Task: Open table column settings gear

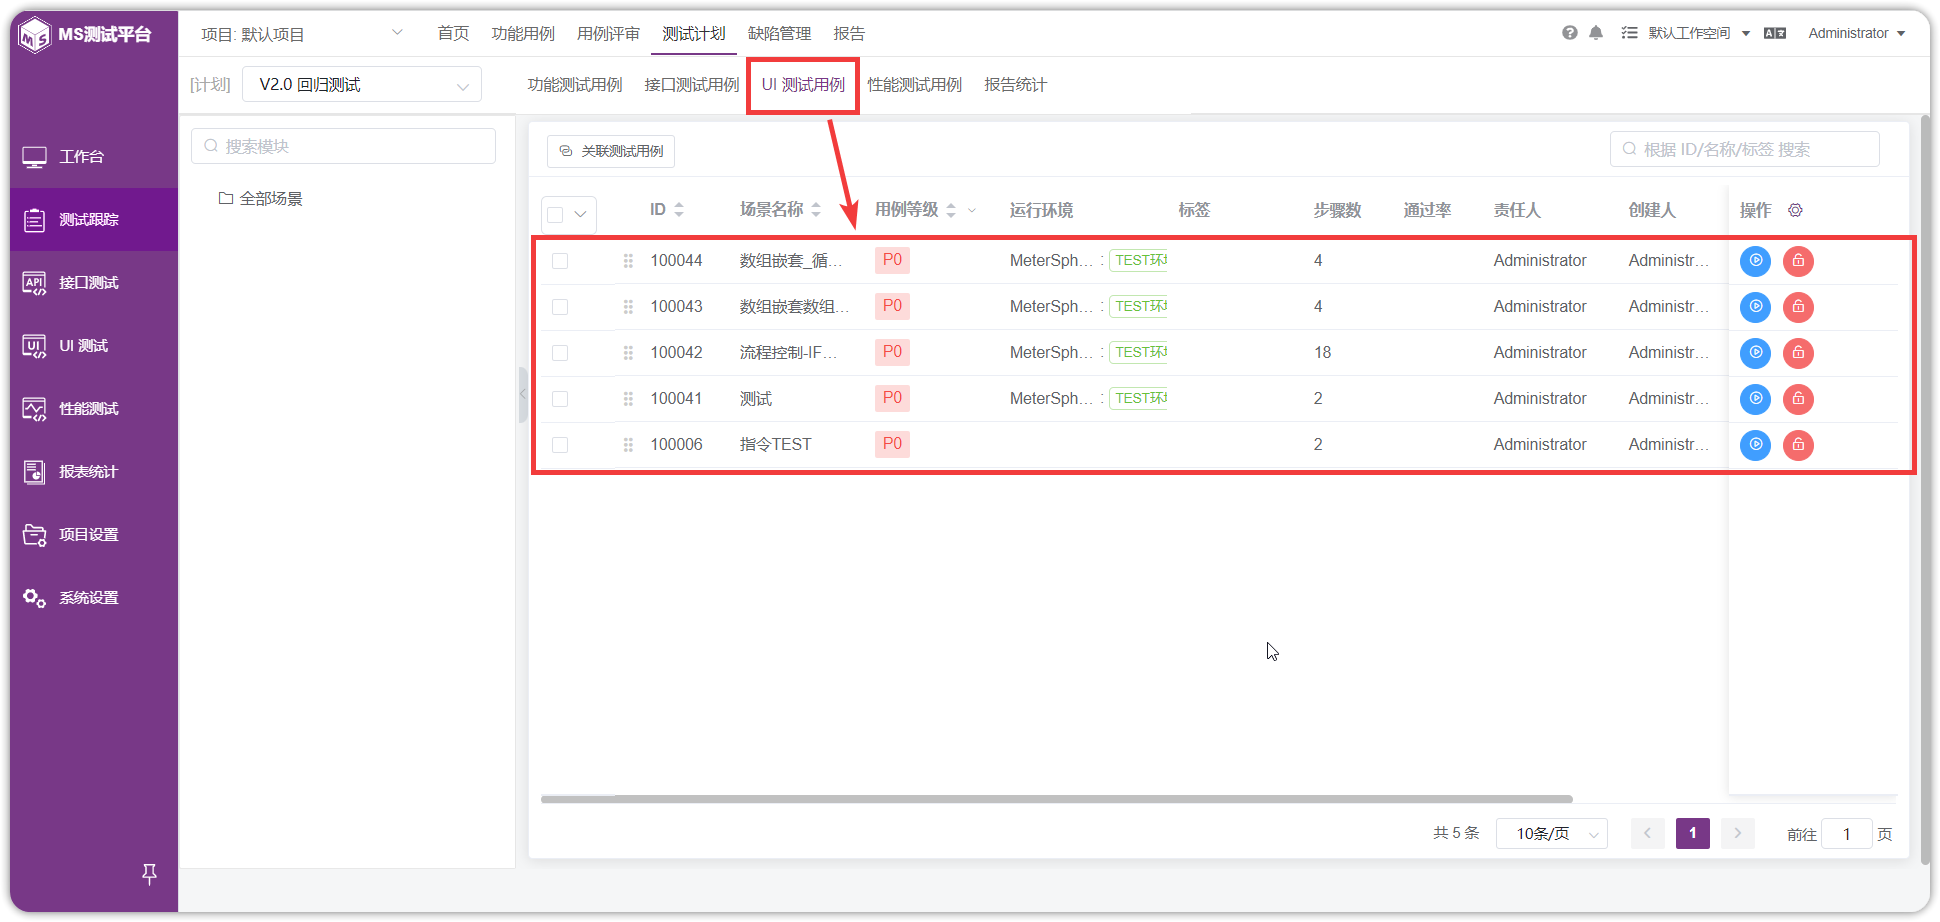Action: pos(1795,210)
